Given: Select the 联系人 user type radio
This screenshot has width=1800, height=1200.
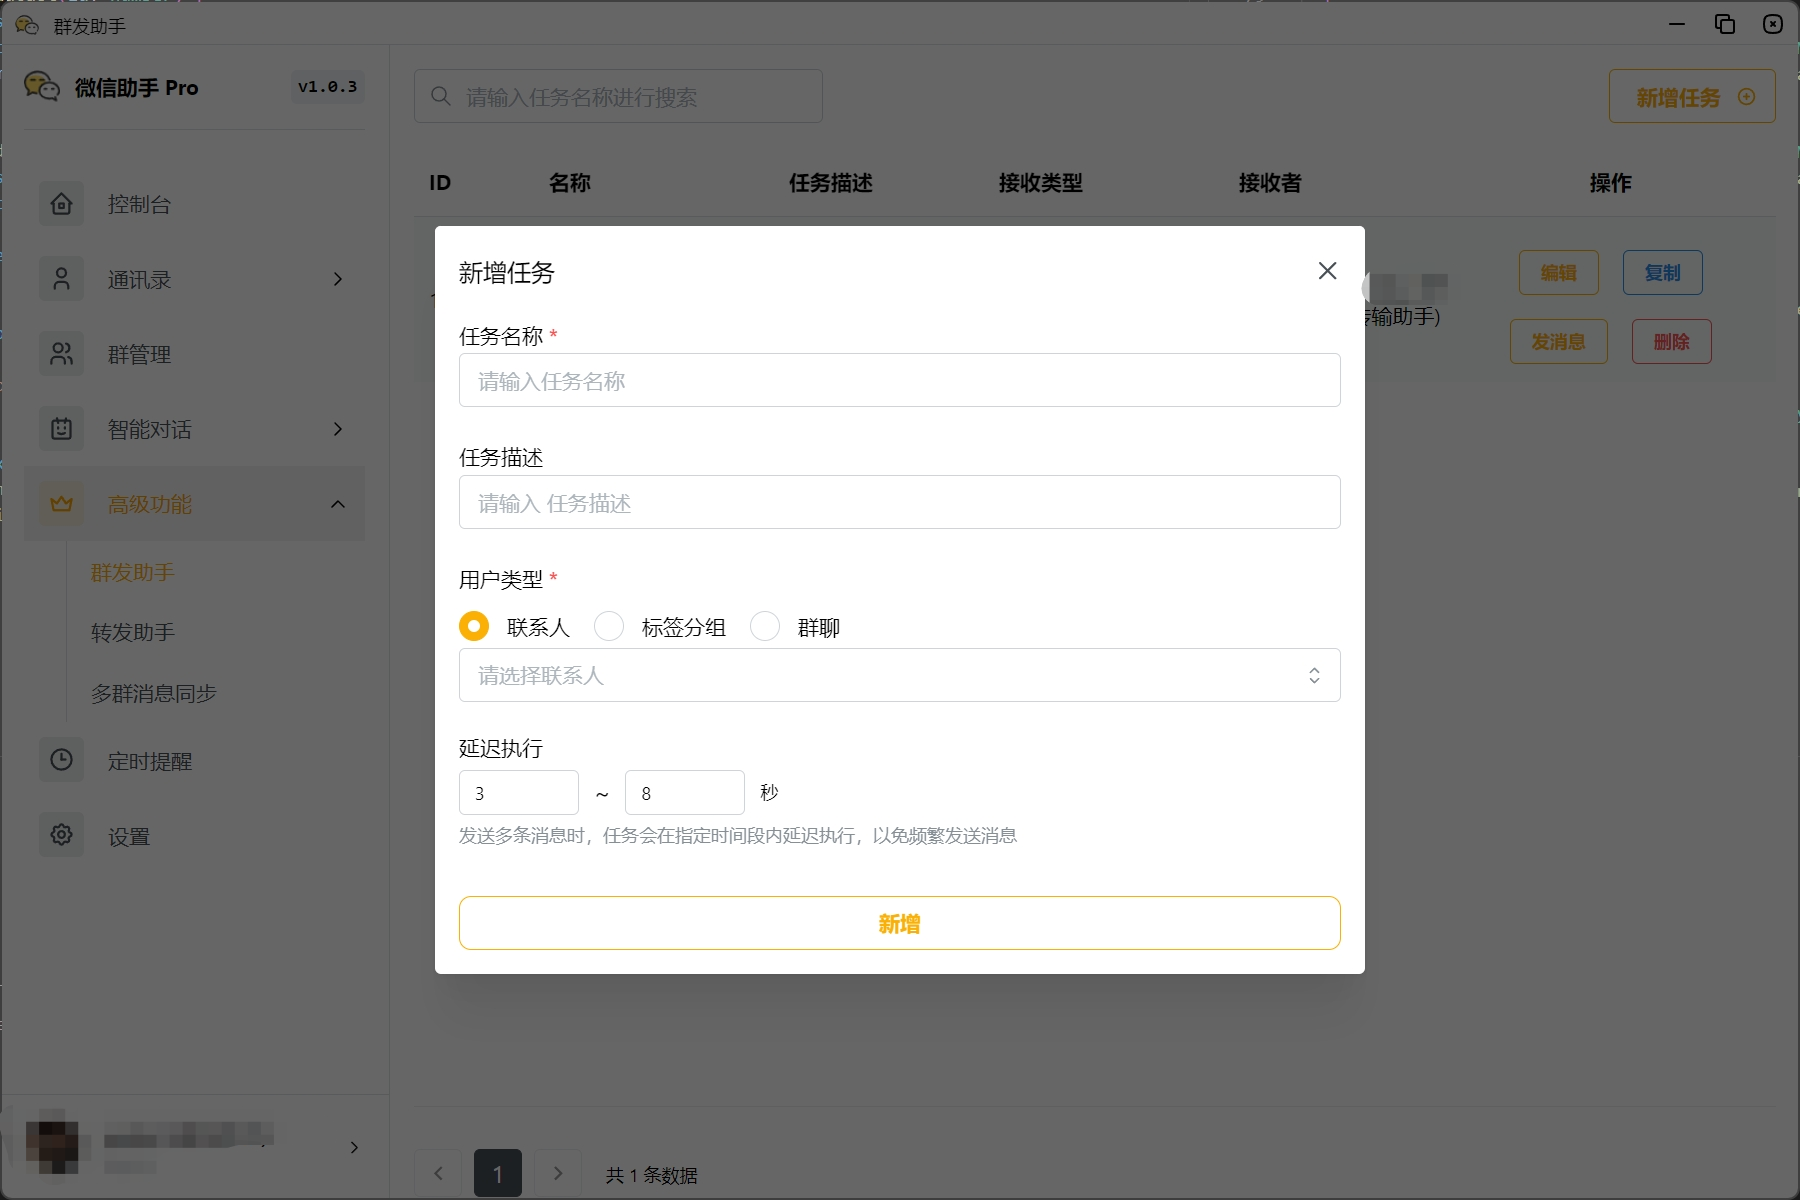Looking at the screenshot, I should click(473, 626).
